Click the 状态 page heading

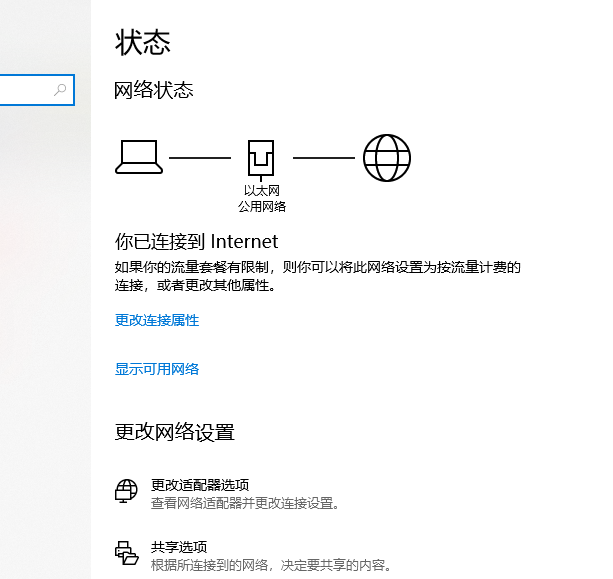pyautogui.click(x=143, y=42)
